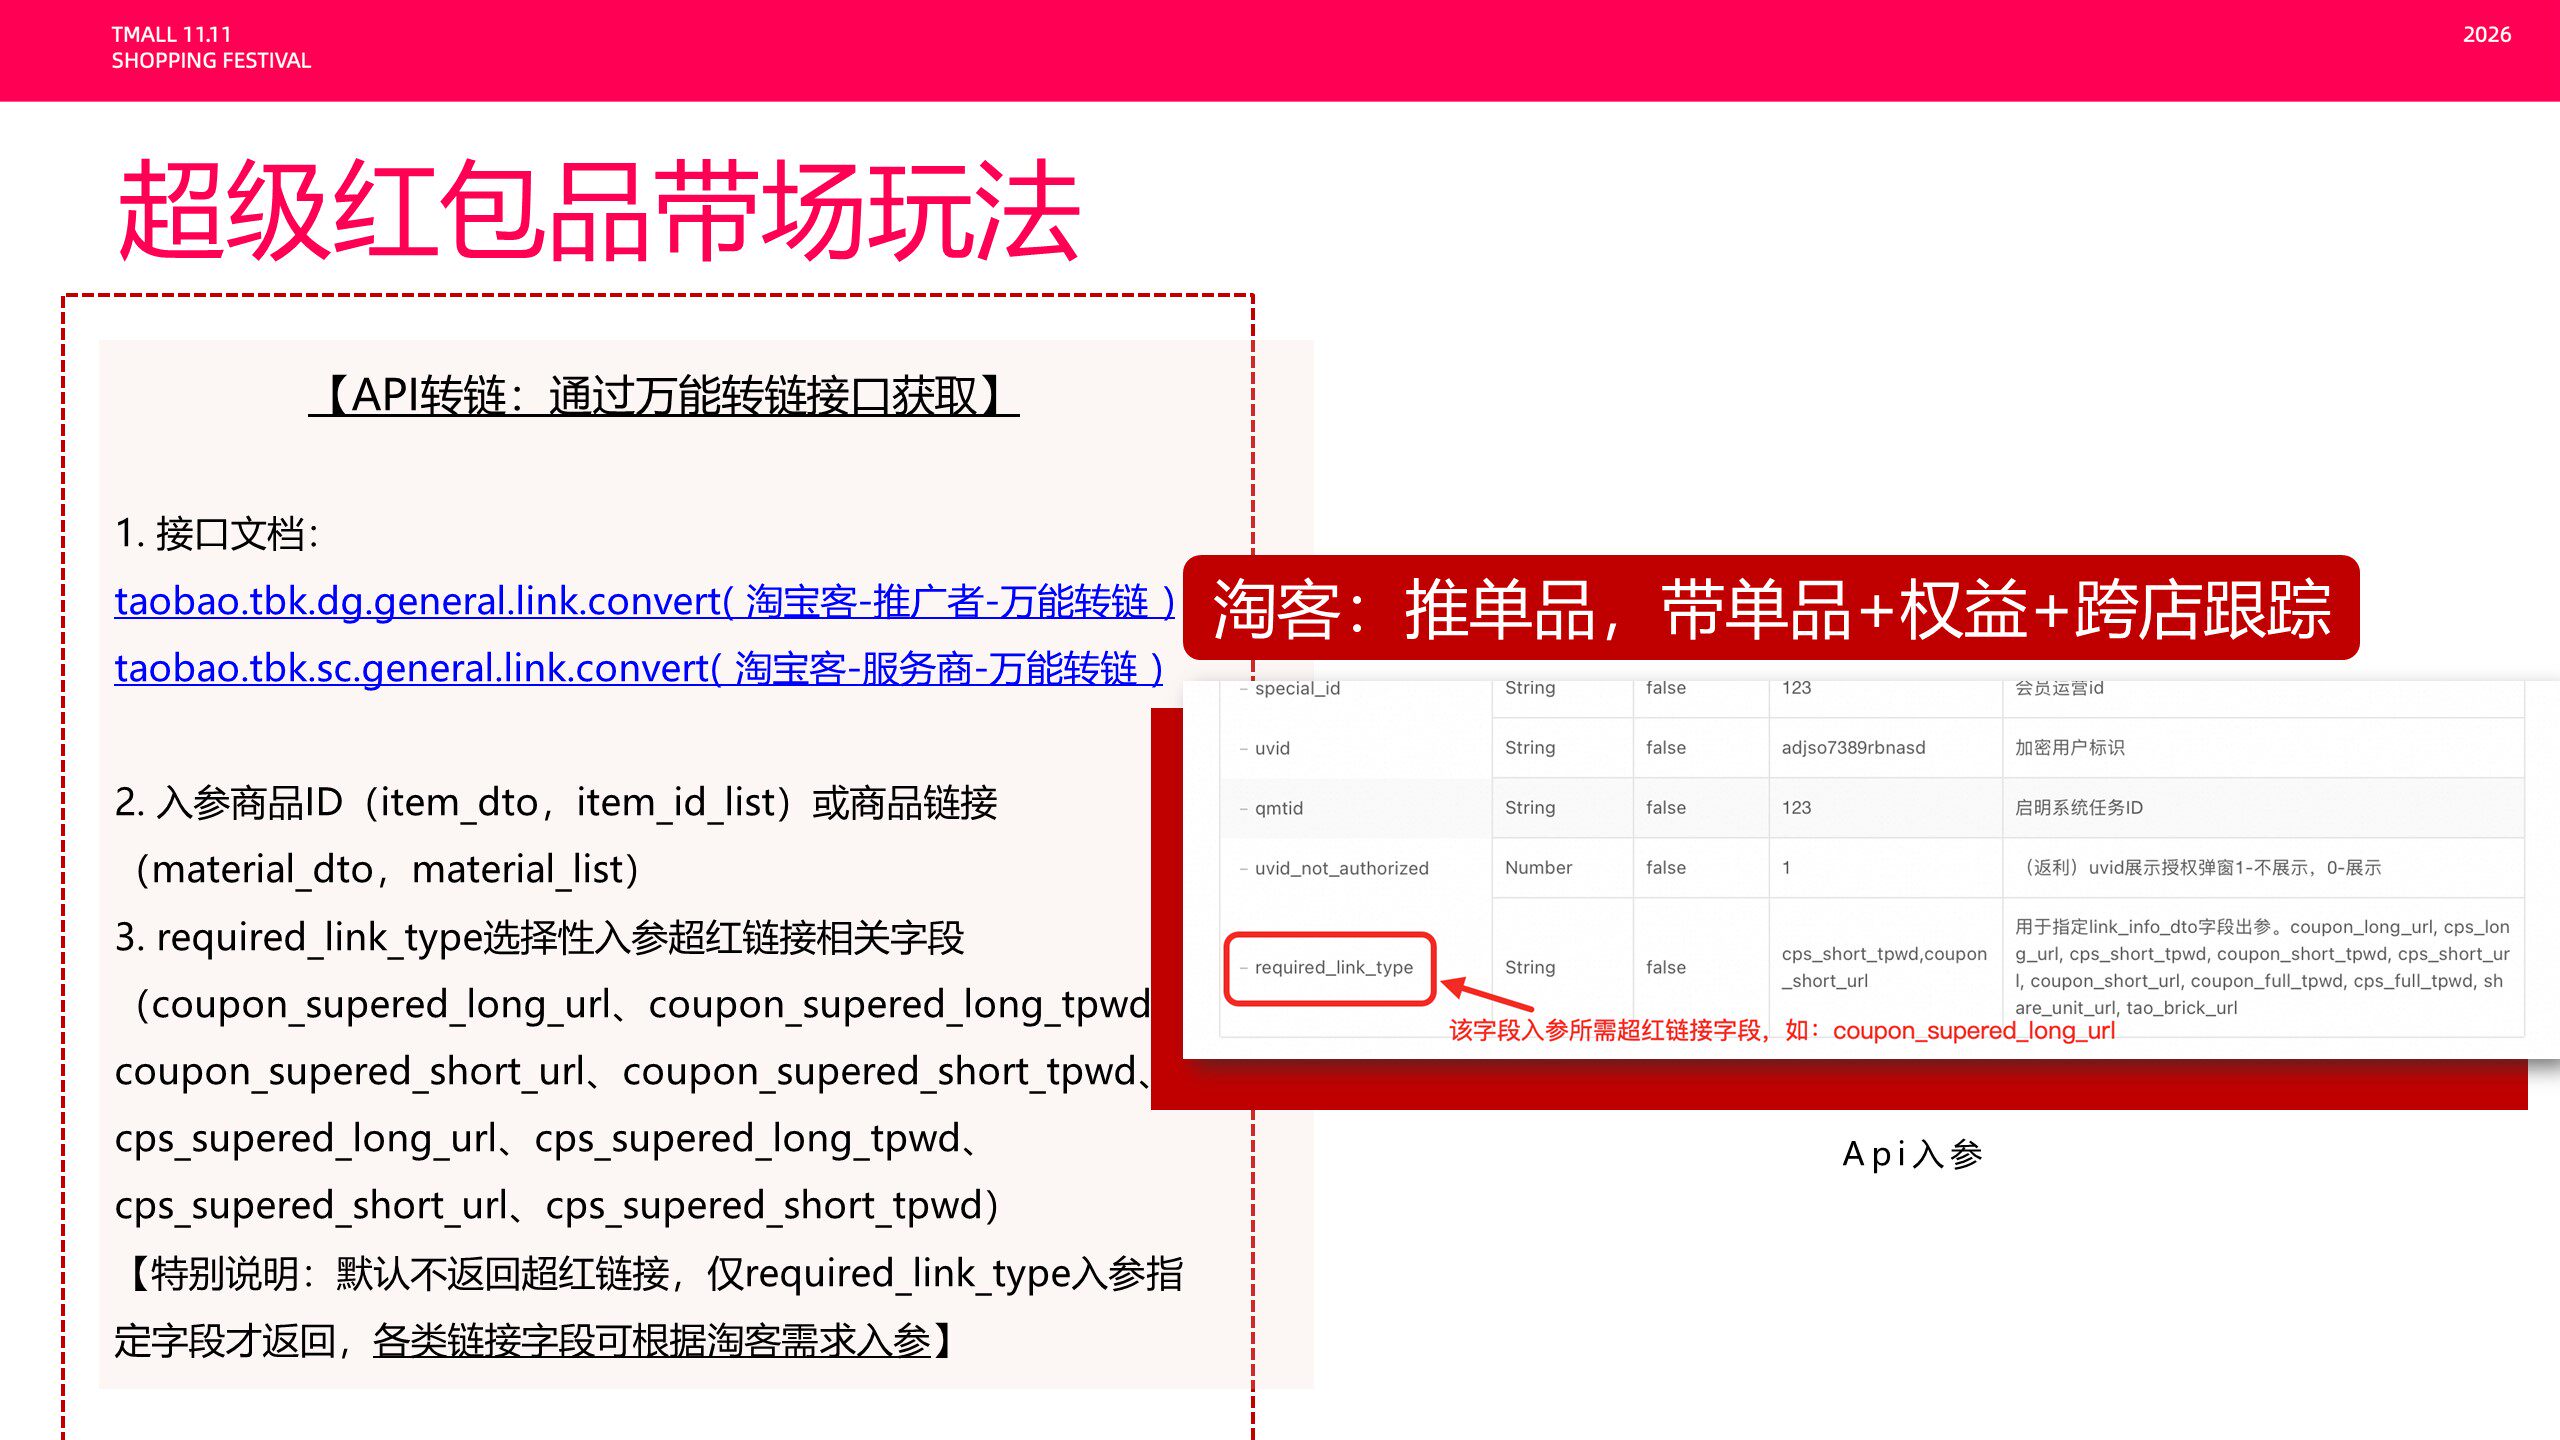The height and width of the screenshot is (1440, 2560).
Task: Click the red 该字段入参所需超红链接字段 annotation text
Action: coord(1782,1030)
